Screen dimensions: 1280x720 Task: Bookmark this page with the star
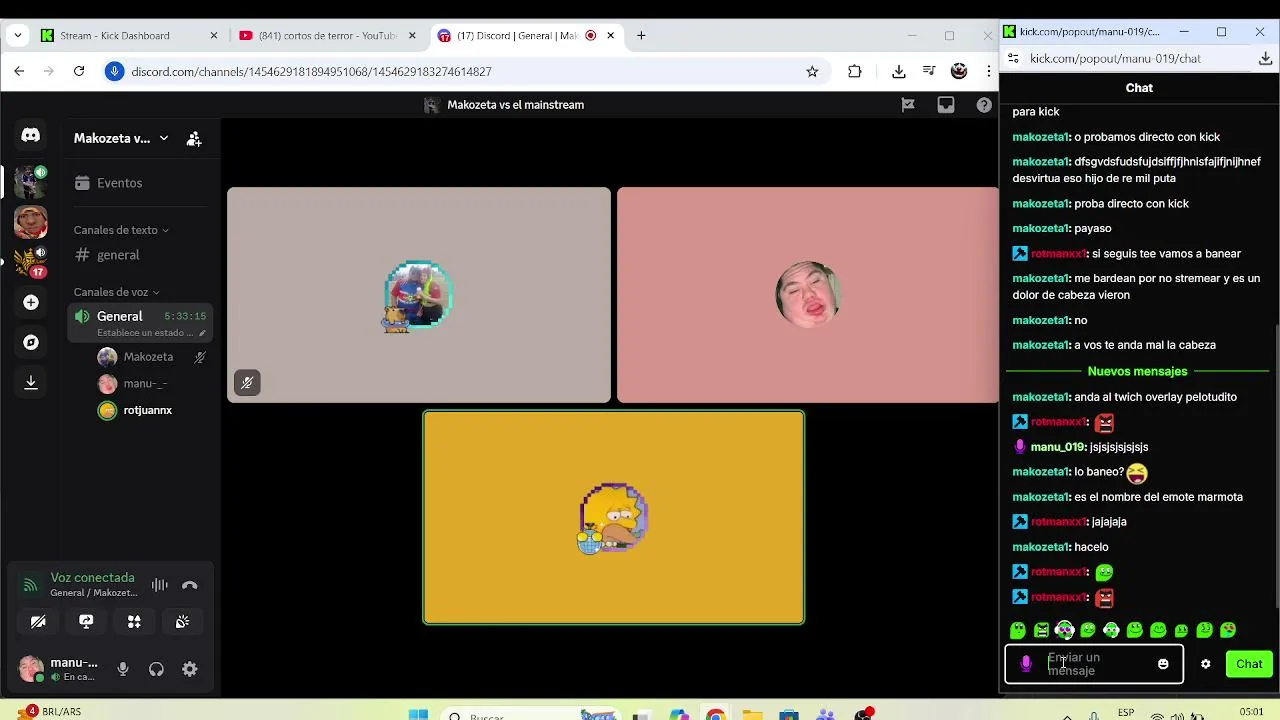point(812,72)
